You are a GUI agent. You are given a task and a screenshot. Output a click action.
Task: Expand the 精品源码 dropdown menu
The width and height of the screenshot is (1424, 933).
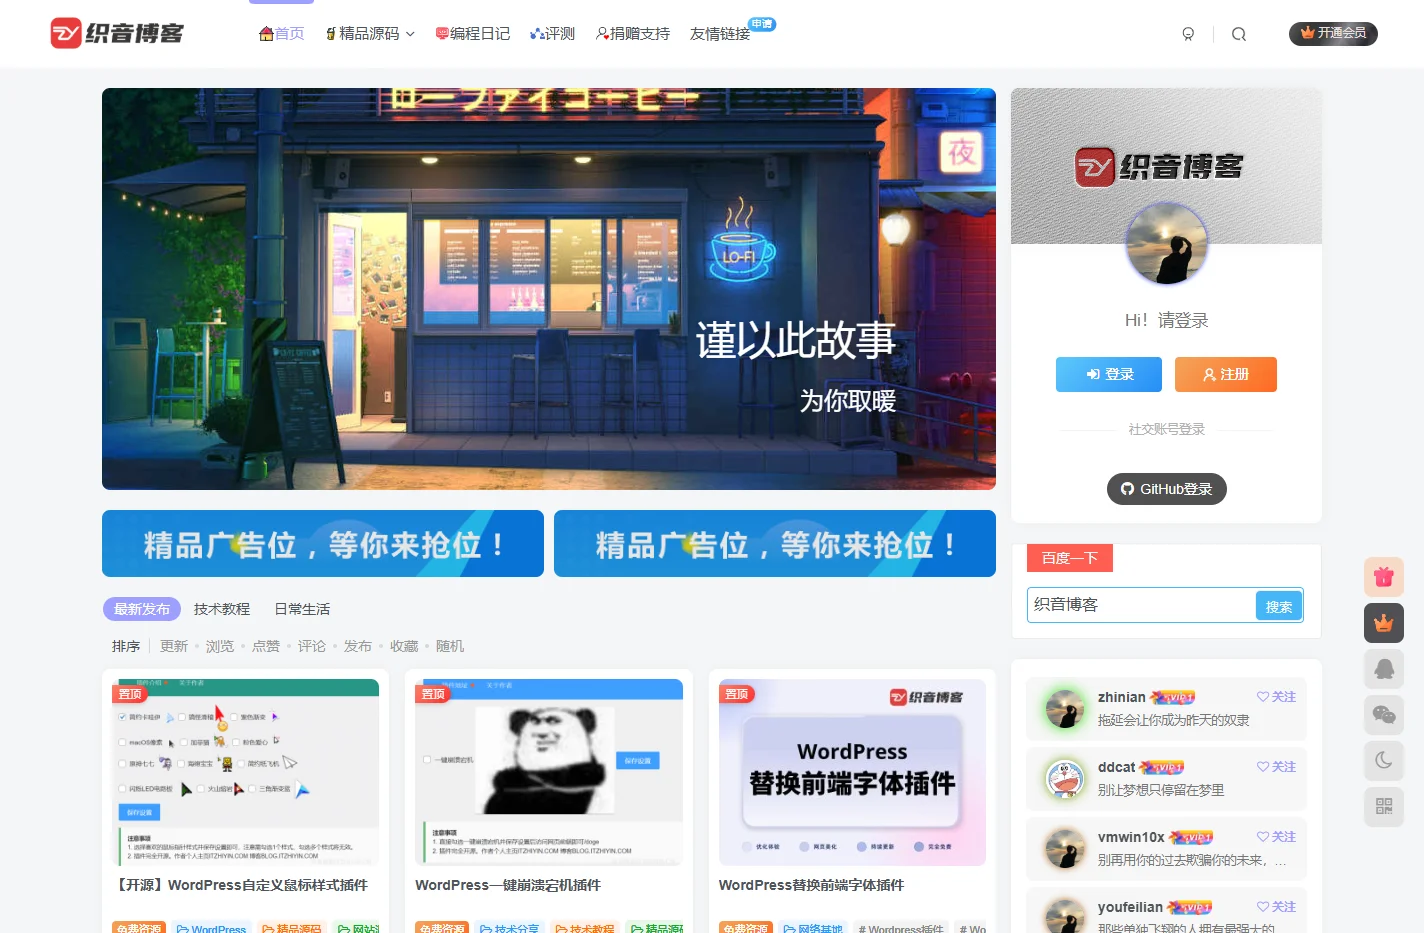click(x=370, y=34)
